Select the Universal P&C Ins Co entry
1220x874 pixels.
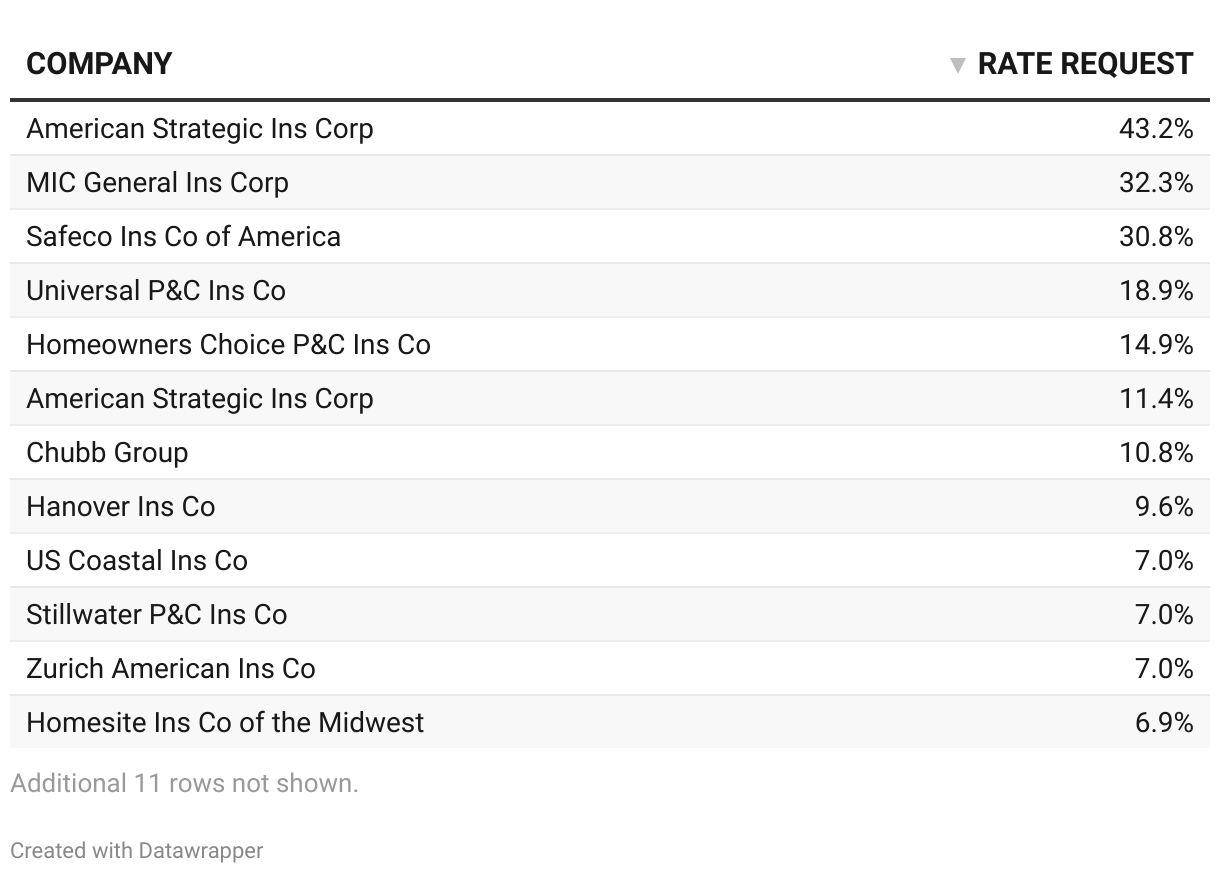[x=156, y=291]
